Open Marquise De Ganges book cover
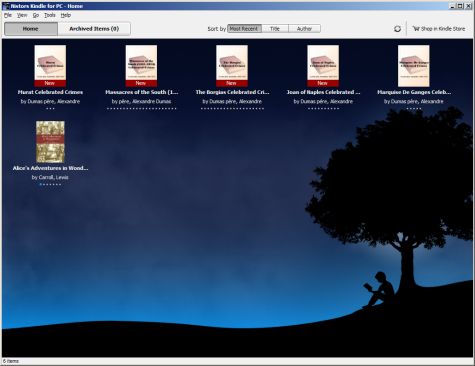The width and height of the screenshot is (475, 366). (413, 66)
